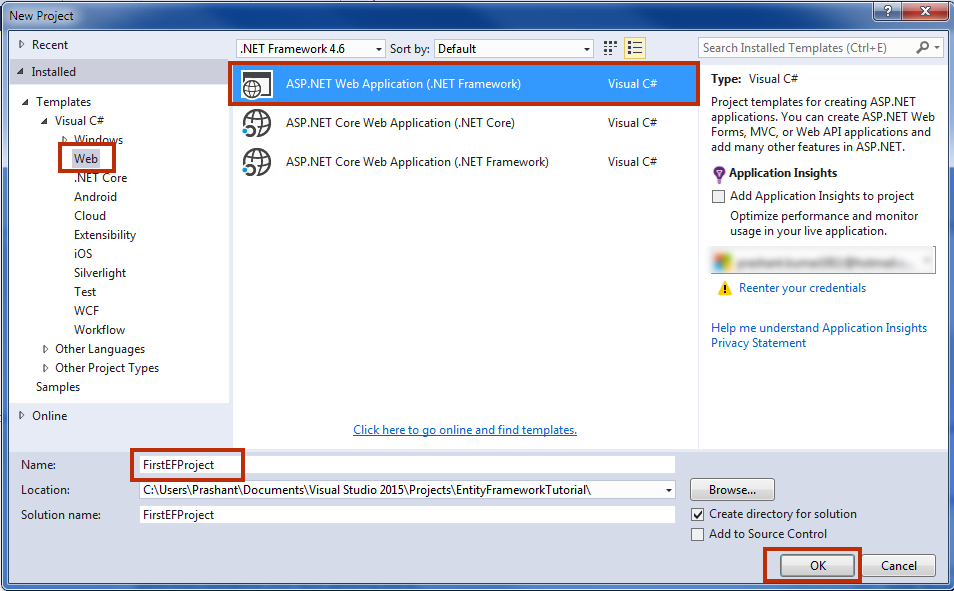Click the Cancel button
The height and width of the screenshot is (591, 954).
tap(899, 566)
